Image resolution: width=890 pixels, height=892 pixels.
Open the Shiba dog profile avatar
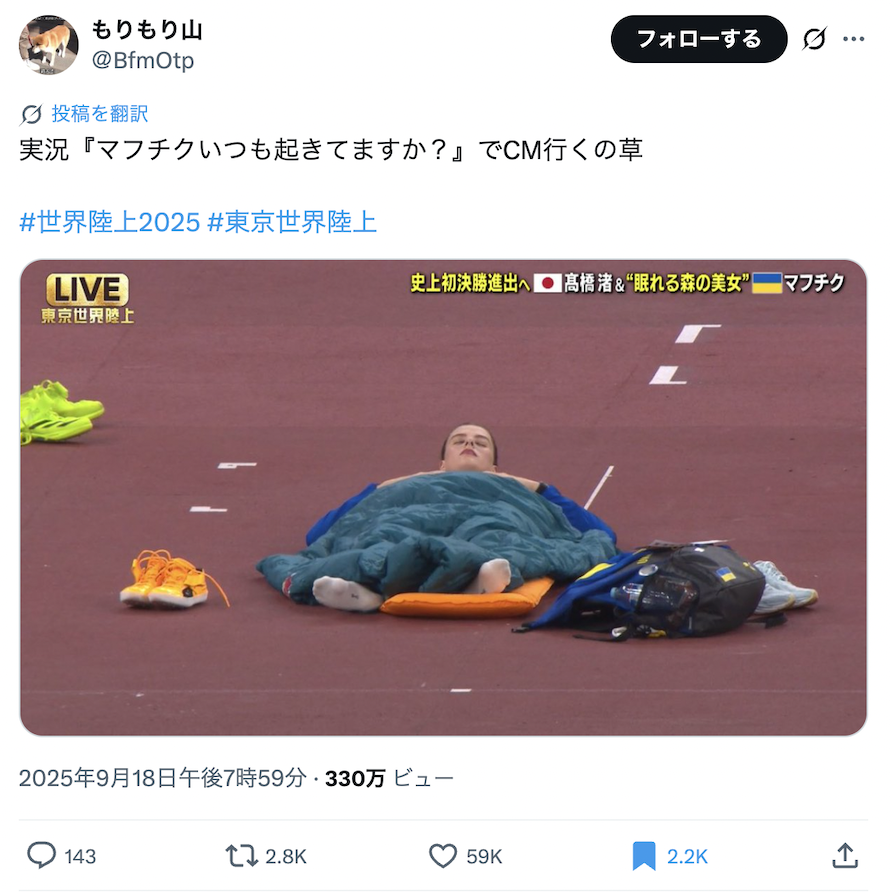48,45
